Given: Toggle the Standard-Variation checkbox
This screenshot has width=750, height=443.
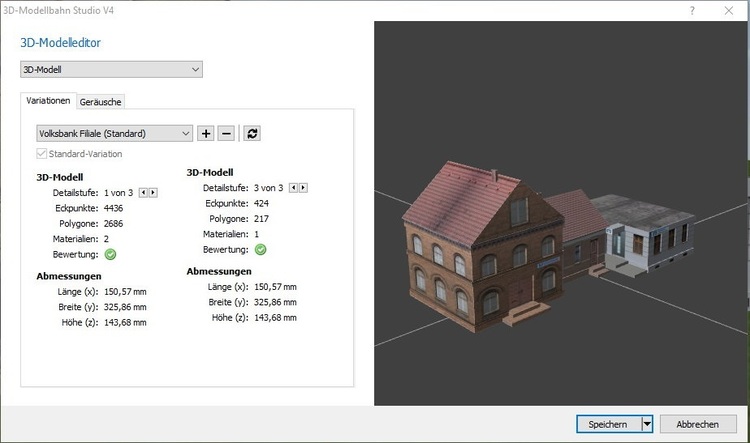Looking at the screenshot, I should (x=42, y=154).
